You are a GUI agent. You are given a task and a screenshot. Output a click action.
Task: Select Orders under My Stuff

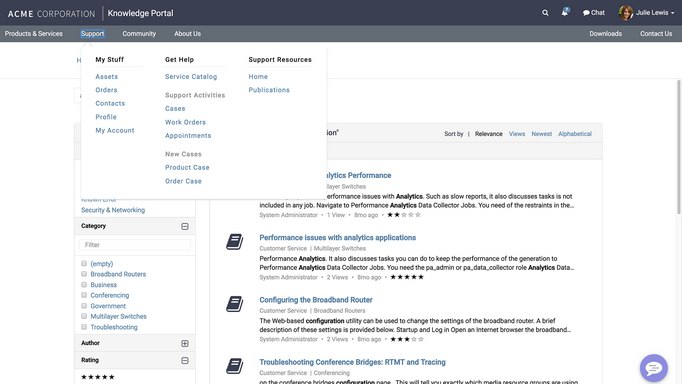click(106, 90)
